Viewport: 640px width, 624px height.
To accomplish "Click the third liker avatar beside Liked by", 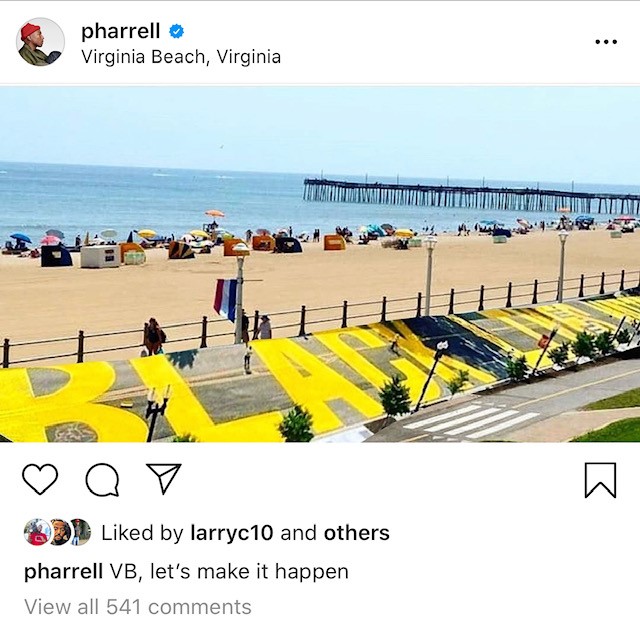I will (80, 532).
